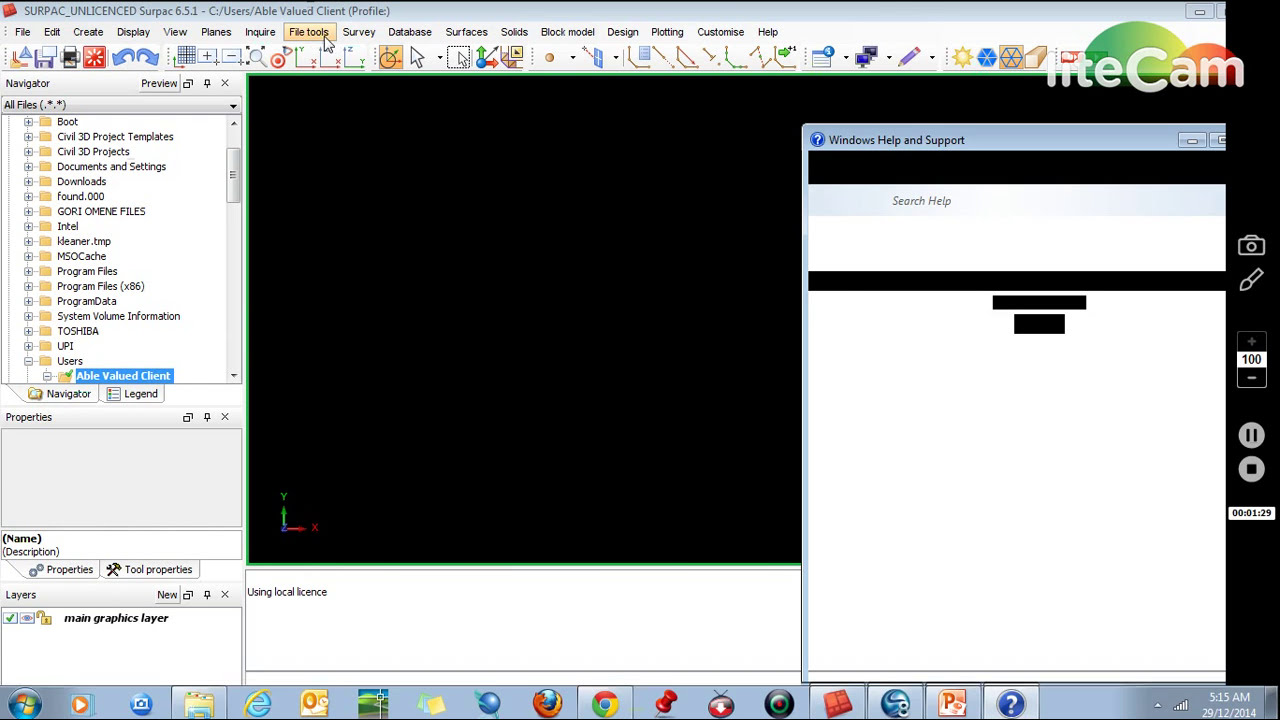Click the info window toolbar icon
Image resolution: width=1280 pixels, height=720 pixels.
pyautogui.click(x=823, y=57)
